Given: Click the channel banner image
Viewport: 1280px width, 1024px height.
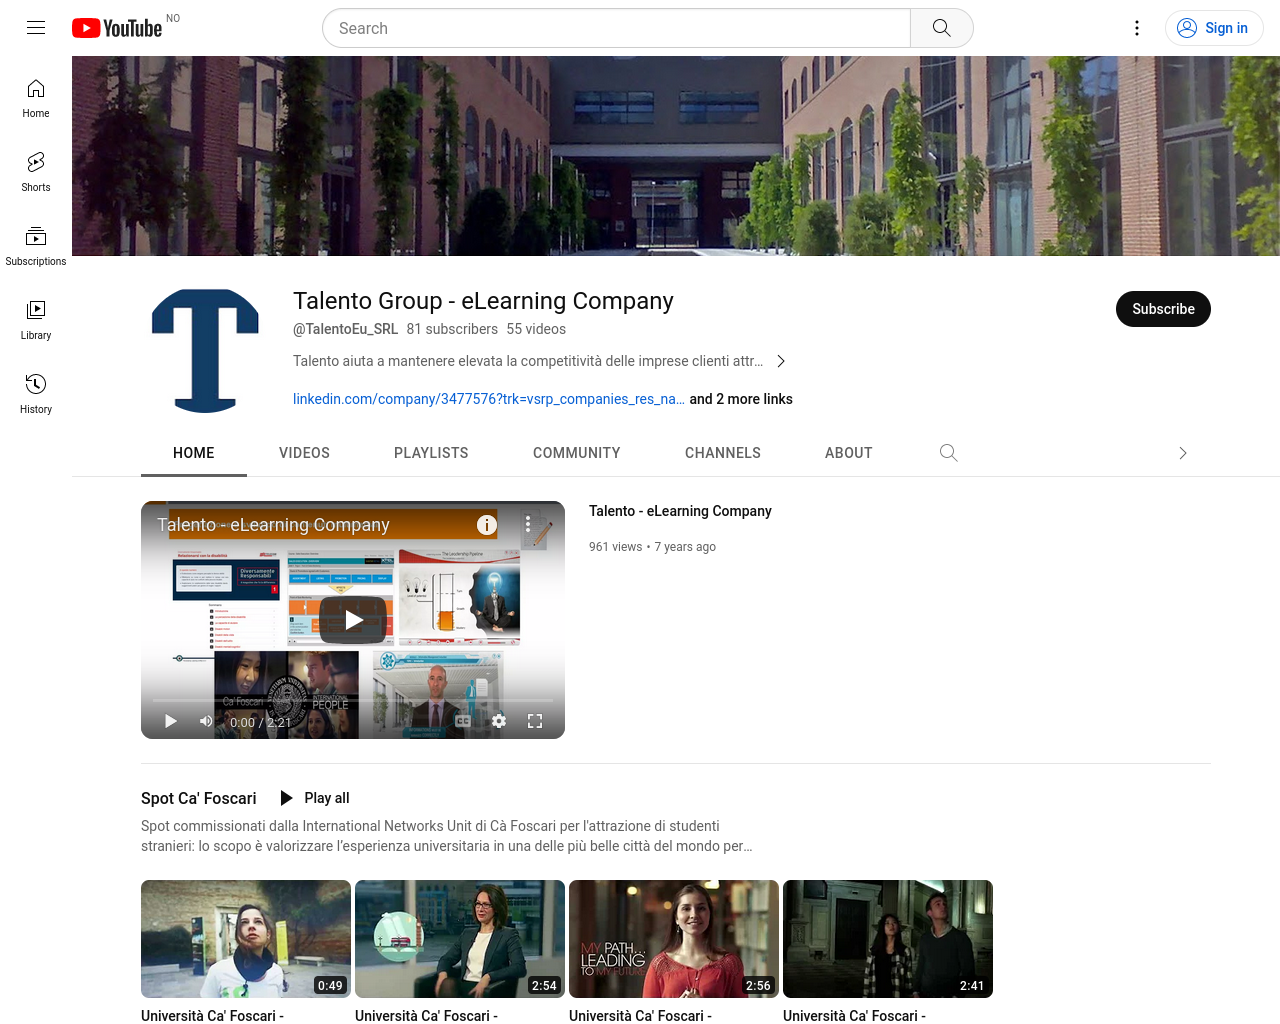Looking at the screenshot, I should (x=676, y=156).
